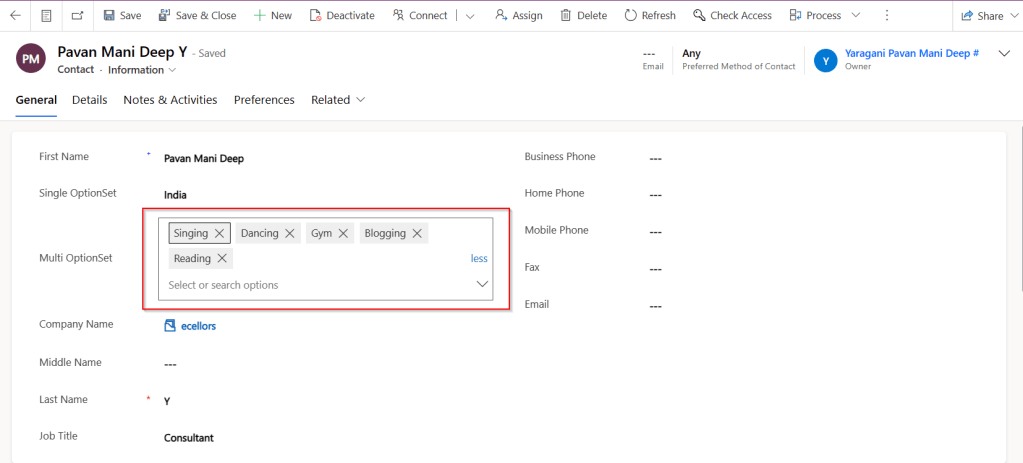Image resolution: width=1023 pixels, height=463 pixels.
Task: Open the Share button
Action: [982, 15]
